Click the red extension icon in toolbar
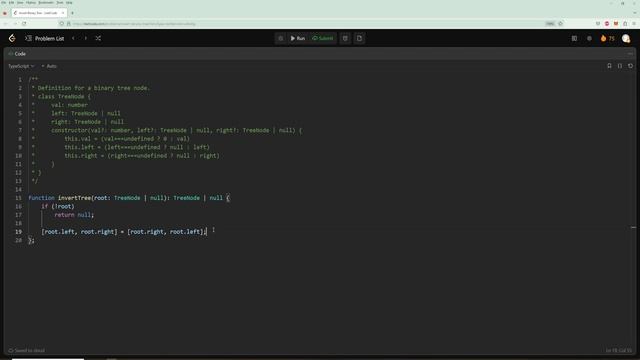The width and height of the screenshot is (640, 360). point(607,24)
